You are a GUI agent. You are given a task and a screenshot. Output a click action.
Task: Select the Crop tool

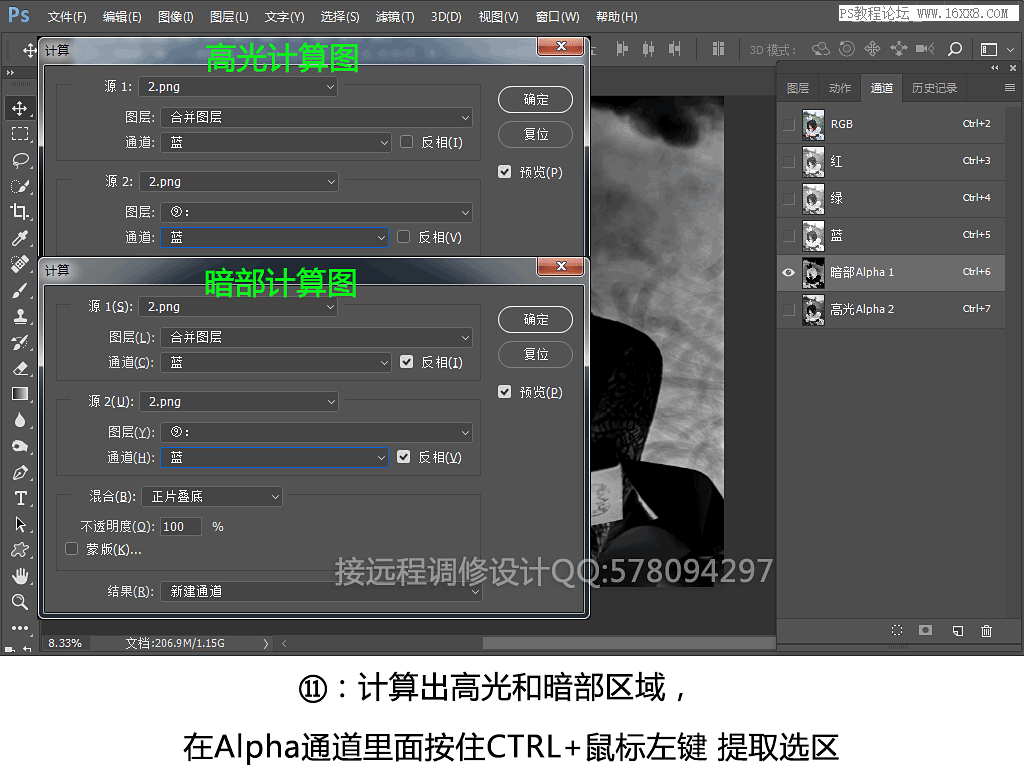20,212
